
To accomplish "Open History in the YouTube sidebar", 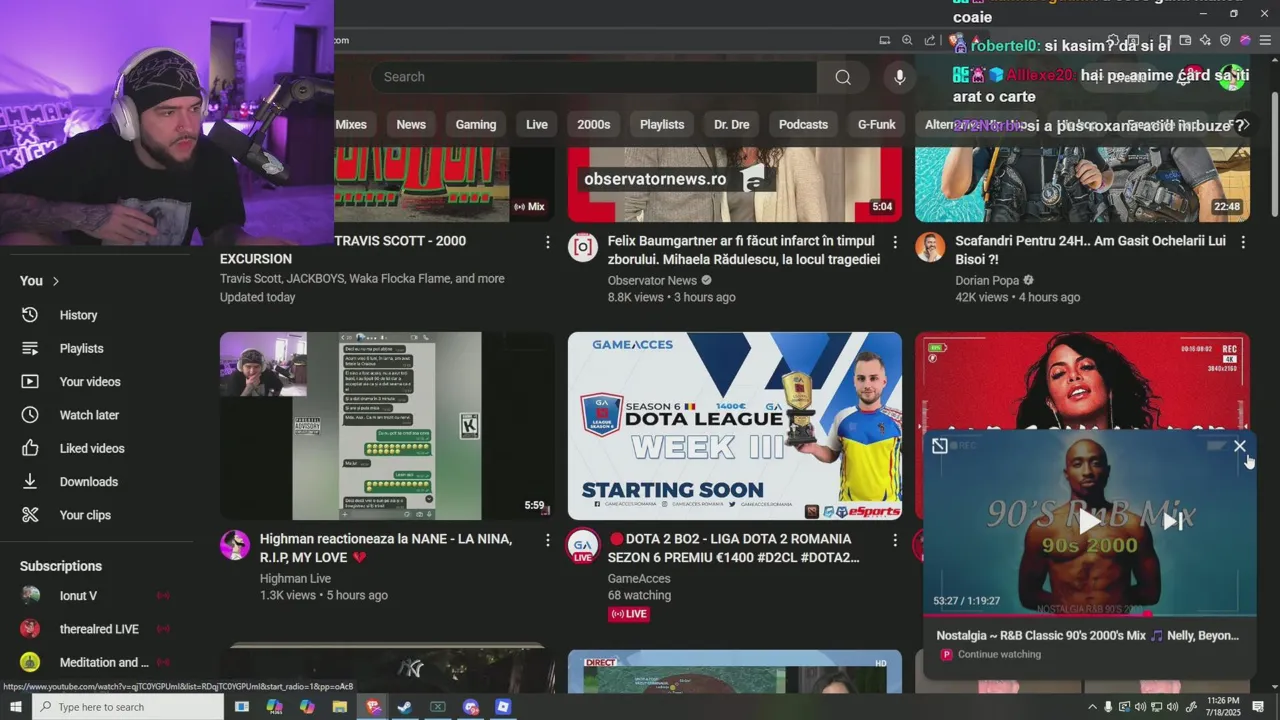I will [78, 315].
